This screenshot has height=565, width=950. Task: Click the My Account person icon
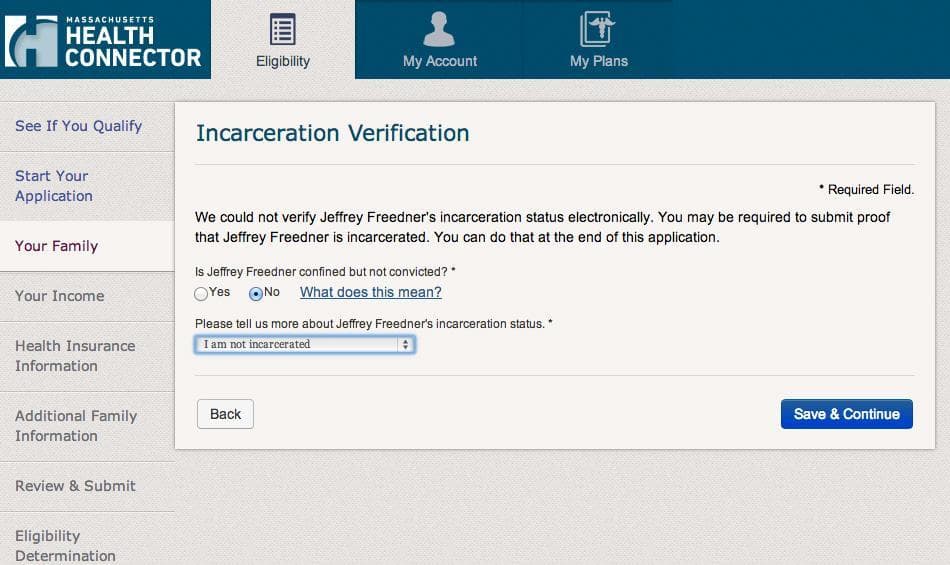click(439, 28)
